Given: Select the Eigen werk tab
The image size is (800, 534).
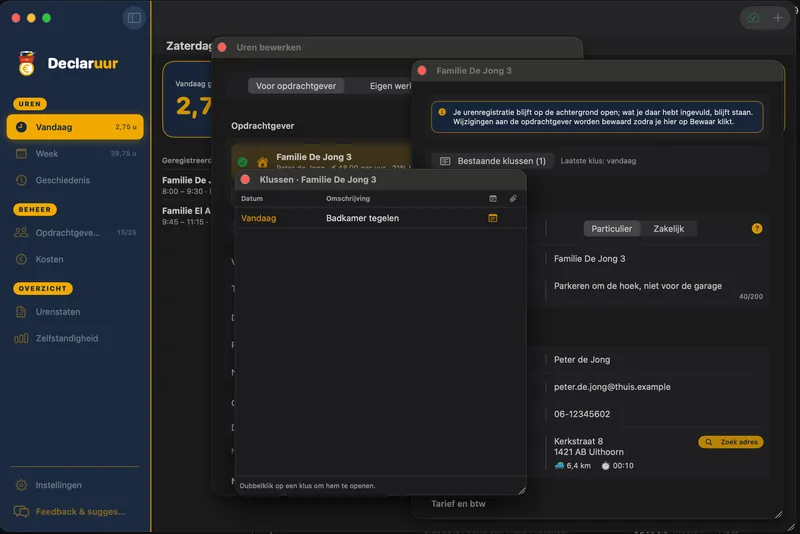Looking at the screenshot, I should (390, 86).
